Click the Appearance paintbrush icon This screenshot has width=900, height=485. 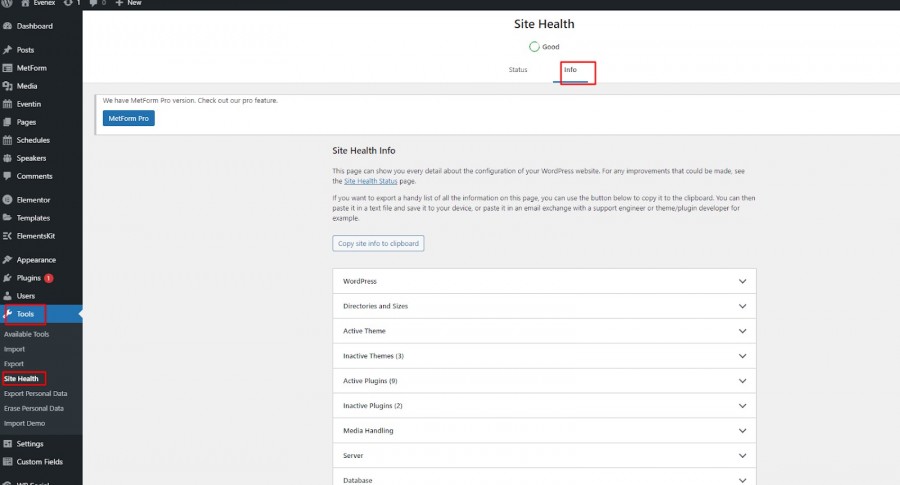coord(7,260)
